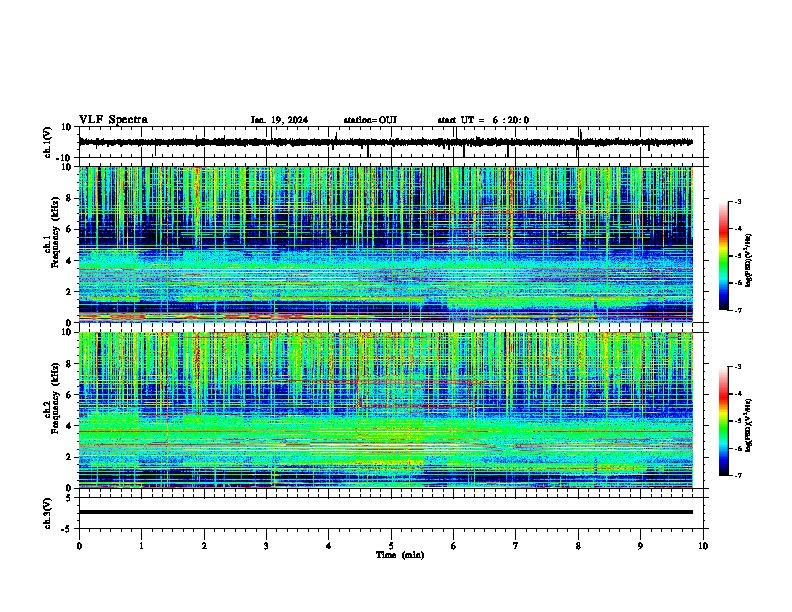The image size is (792, 612).
Task: Click the log(PSD) label beside ch.2 colorbar
Action: tap(749, 425)
